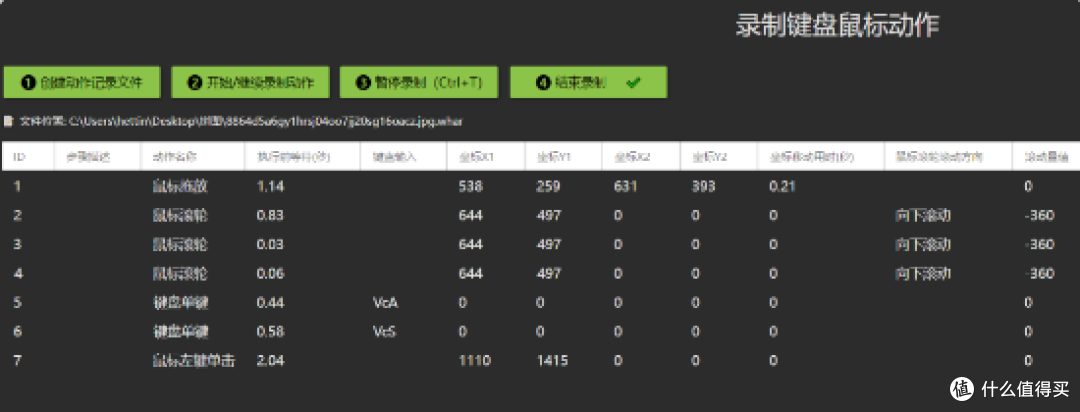Start recording with 开始/继续录制动作 button
The width and height of the screenshot is (1080, 412).
point(250,83)
